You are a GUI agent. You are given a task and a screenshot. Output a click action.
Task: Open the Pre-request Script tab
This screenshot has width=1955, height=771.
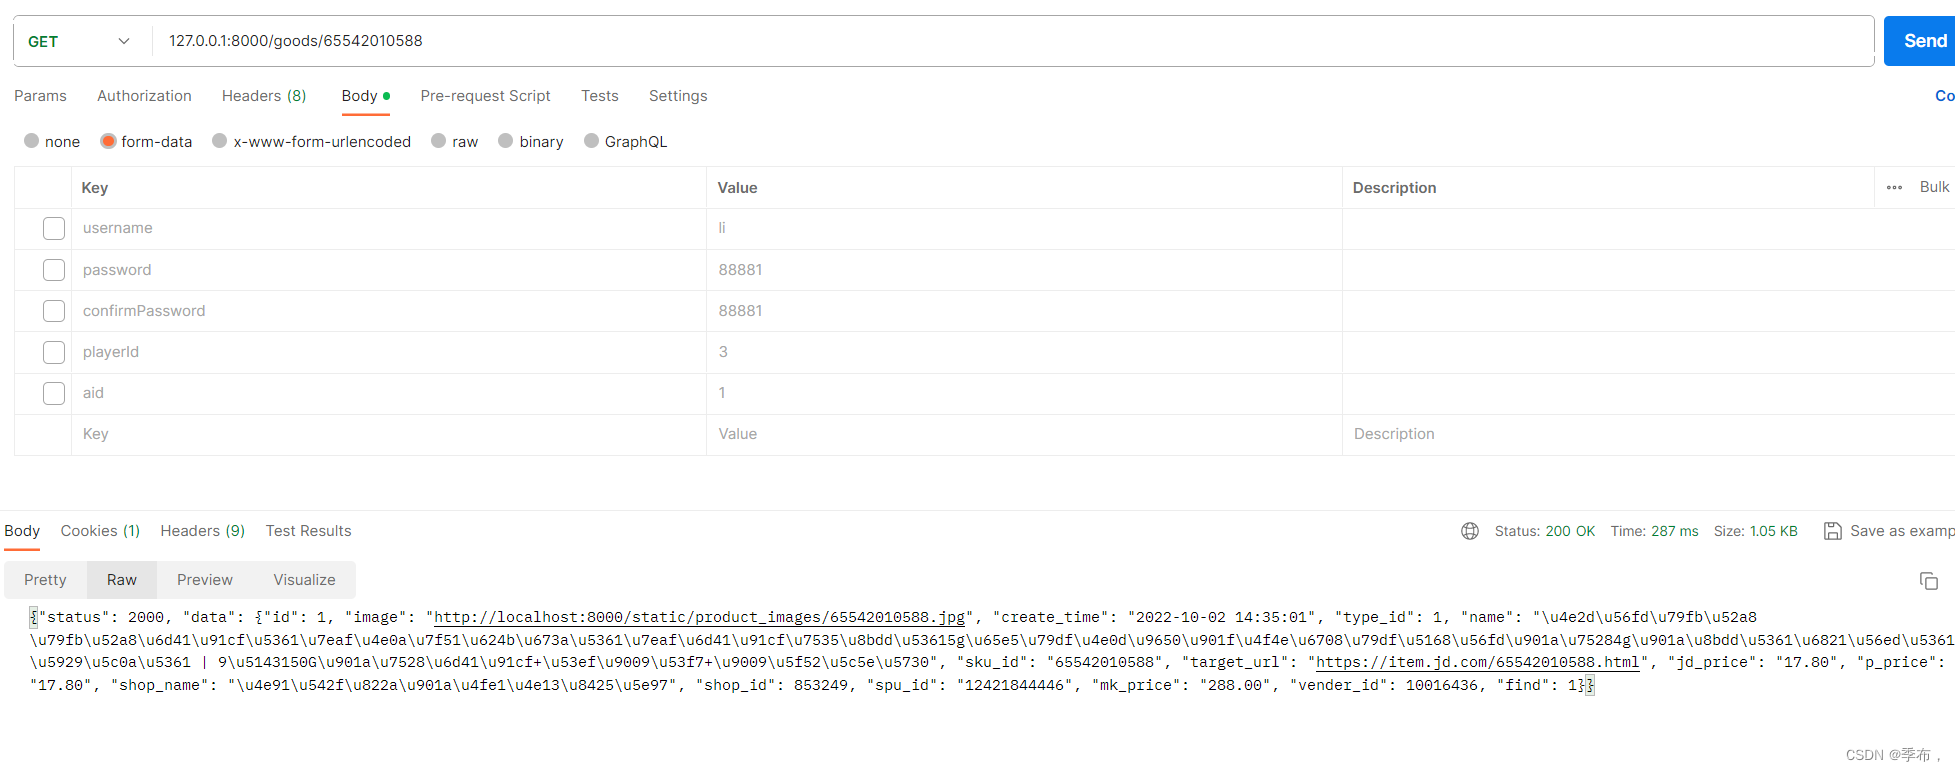(485, 96)
